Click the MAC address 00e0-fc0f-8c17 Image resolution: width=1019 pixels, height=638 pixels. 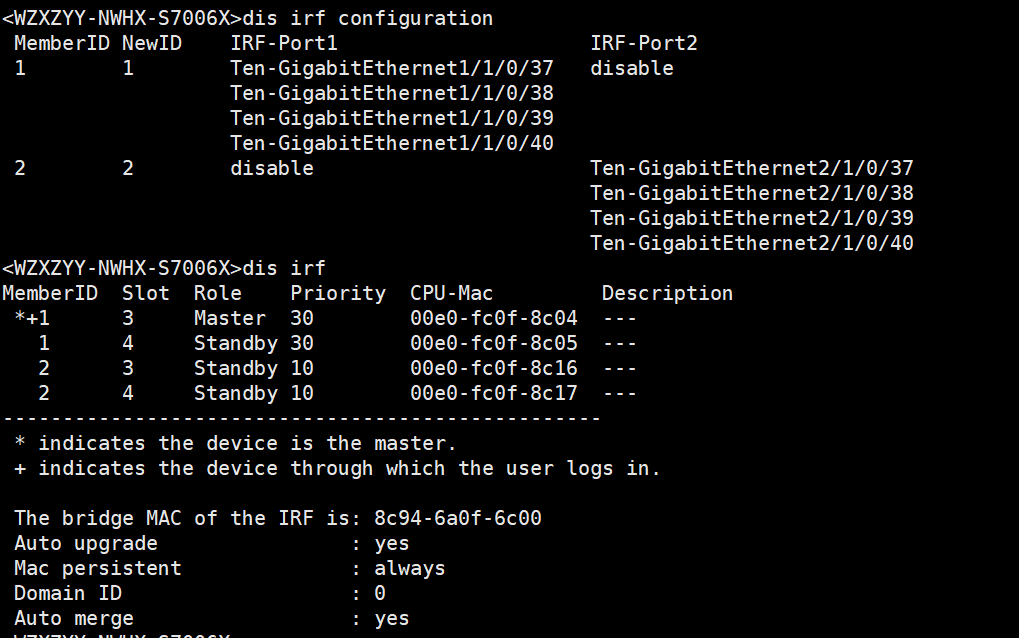click(493, 393)
